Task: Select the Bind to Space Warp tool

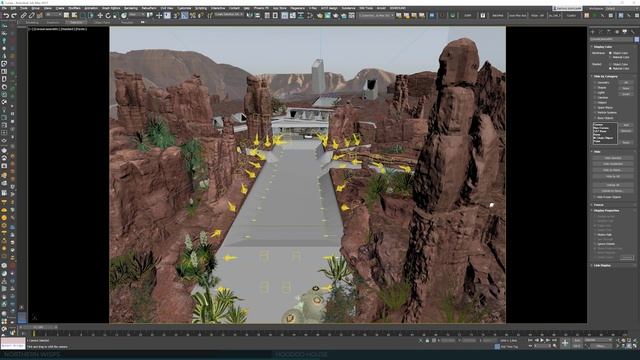Action: [40, 16]
